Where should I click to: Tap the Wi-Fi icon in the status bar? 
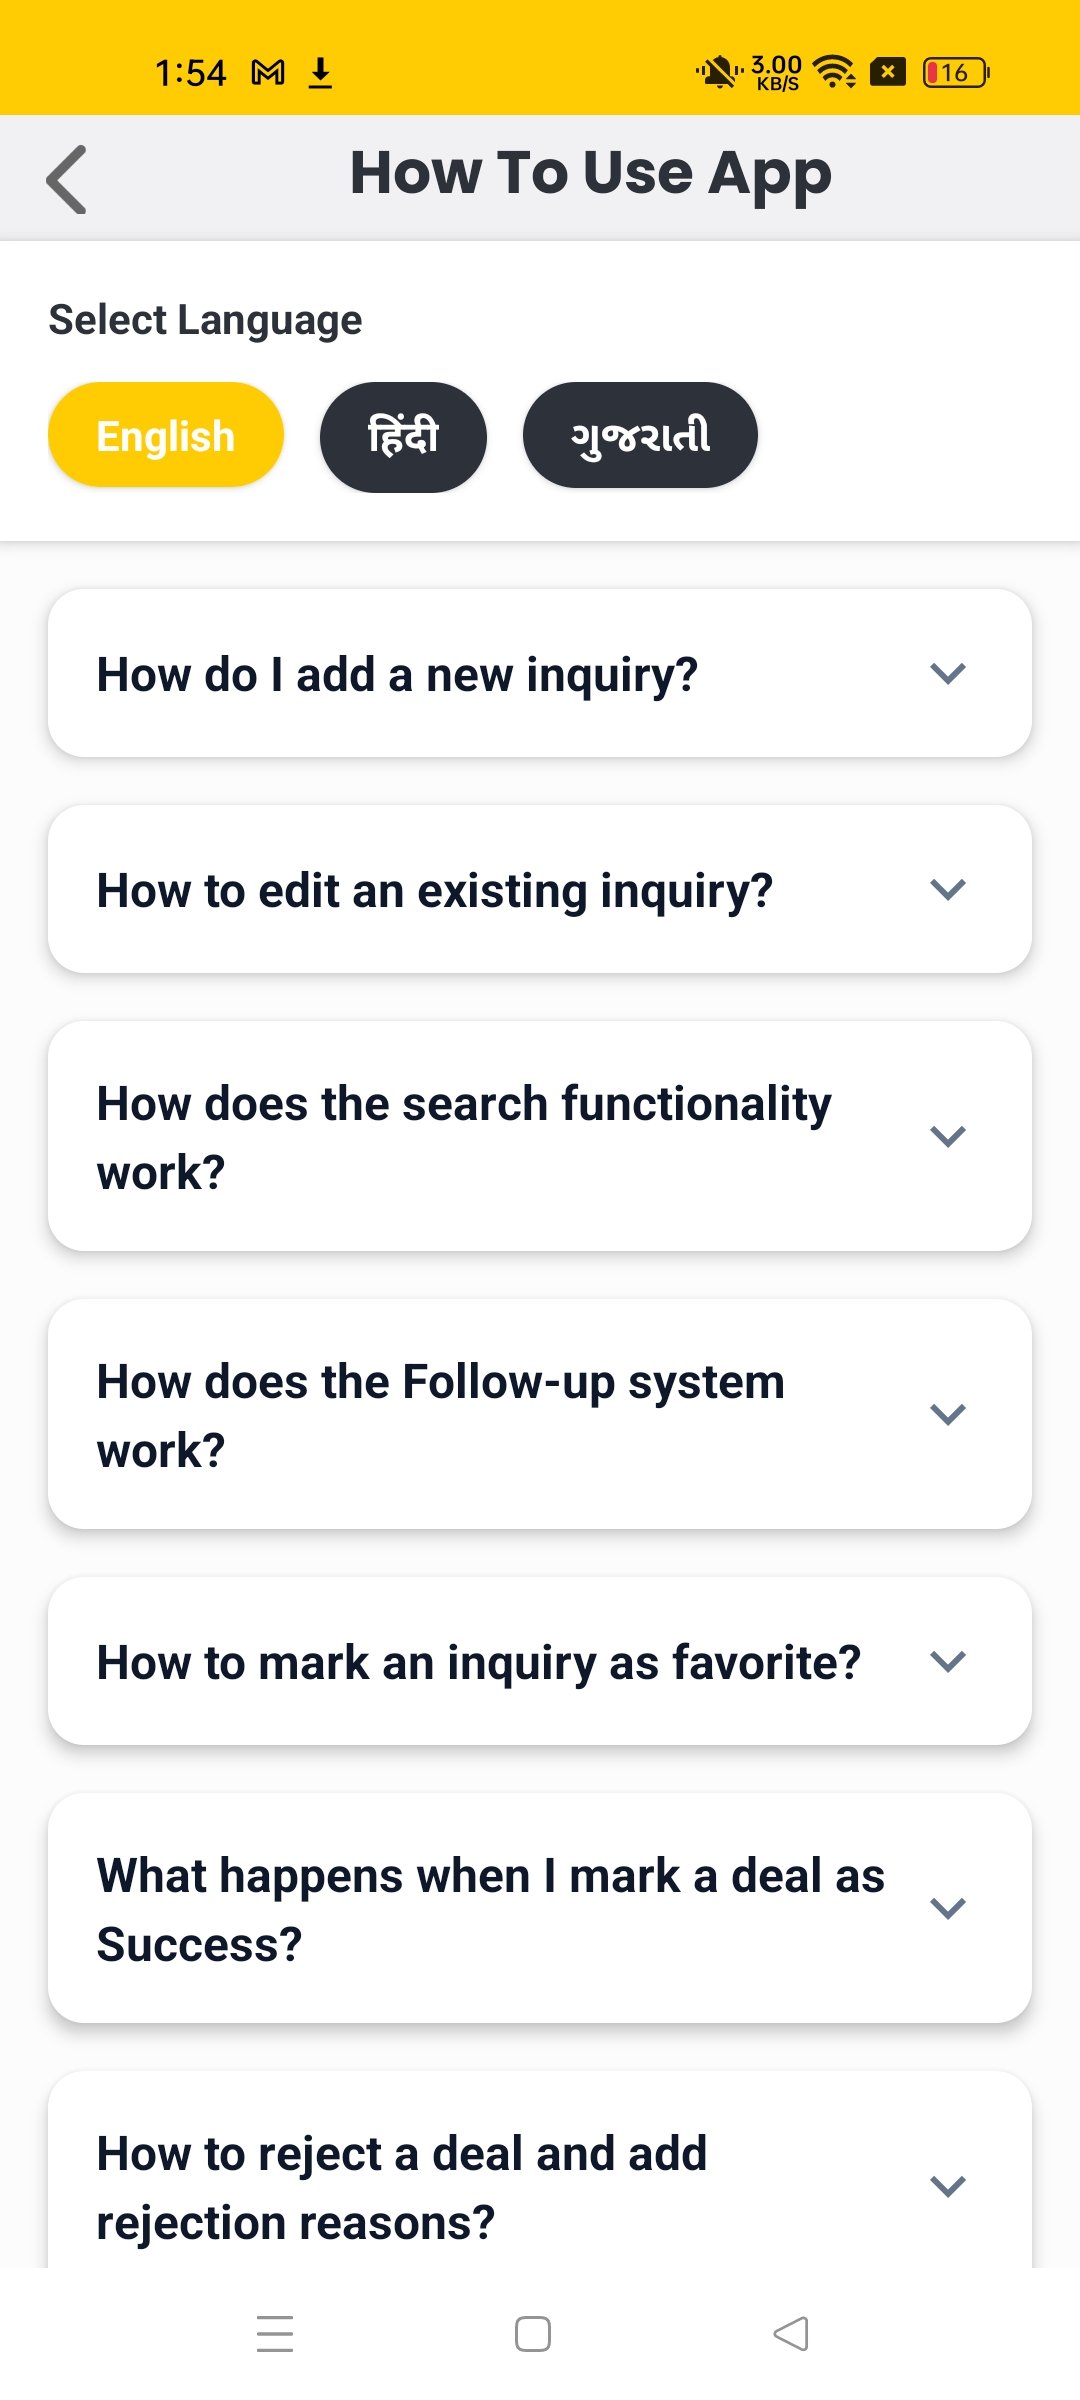833,71
